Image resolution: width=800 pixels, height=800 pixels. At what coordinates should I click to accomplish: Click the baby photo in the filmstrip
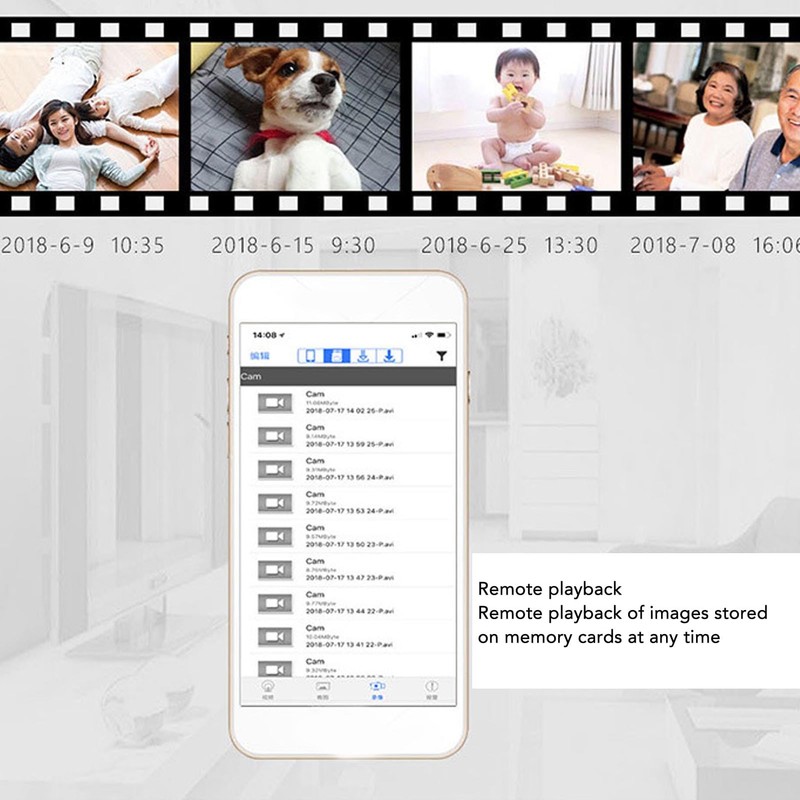pyautogui.click(x=515, y=116)
